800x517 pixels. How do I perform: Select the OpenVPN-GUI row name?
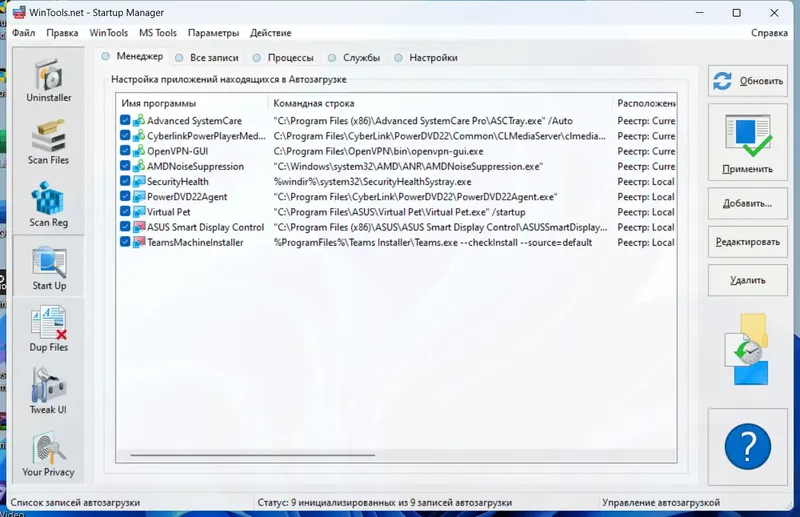click(x=178, y=151)
